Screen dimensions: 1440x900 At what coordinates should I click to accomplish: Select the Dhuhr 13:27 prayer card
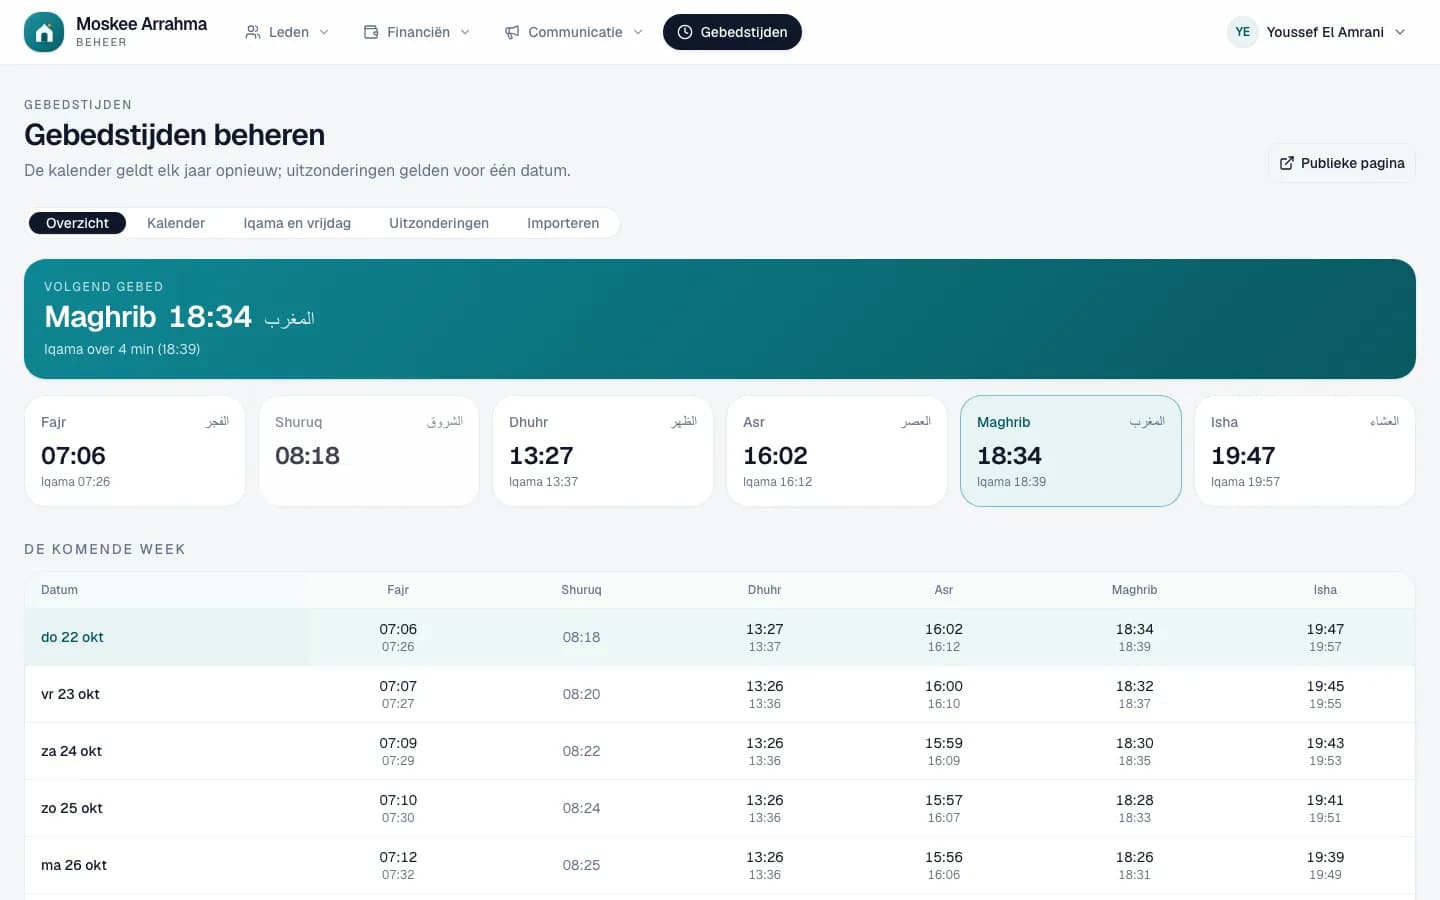click(603, 451)
